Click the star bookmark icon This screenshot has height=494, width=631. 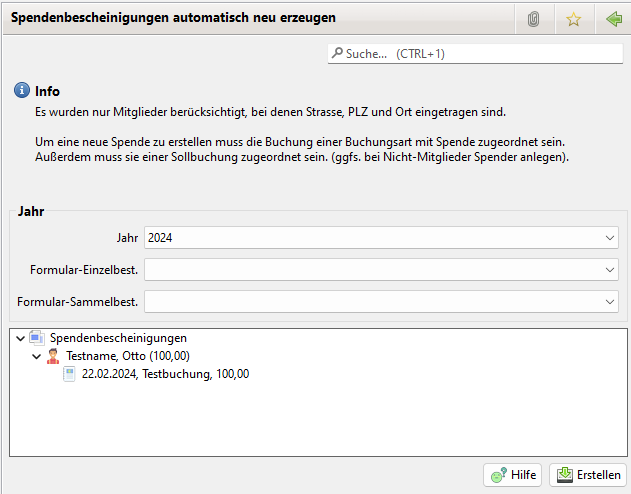coord(573,19)
